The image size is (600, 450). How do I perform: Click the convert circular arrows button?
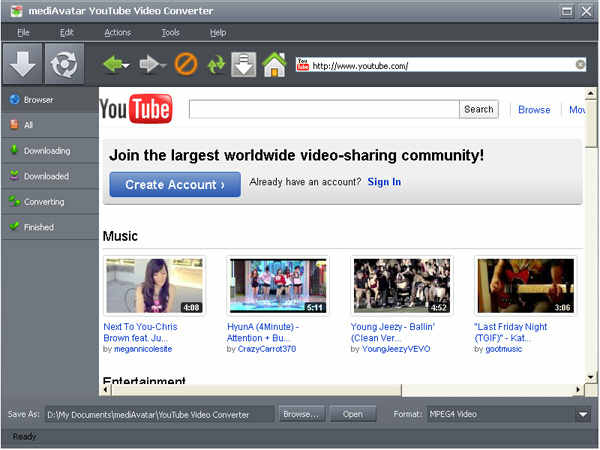(x=64, y=64)
